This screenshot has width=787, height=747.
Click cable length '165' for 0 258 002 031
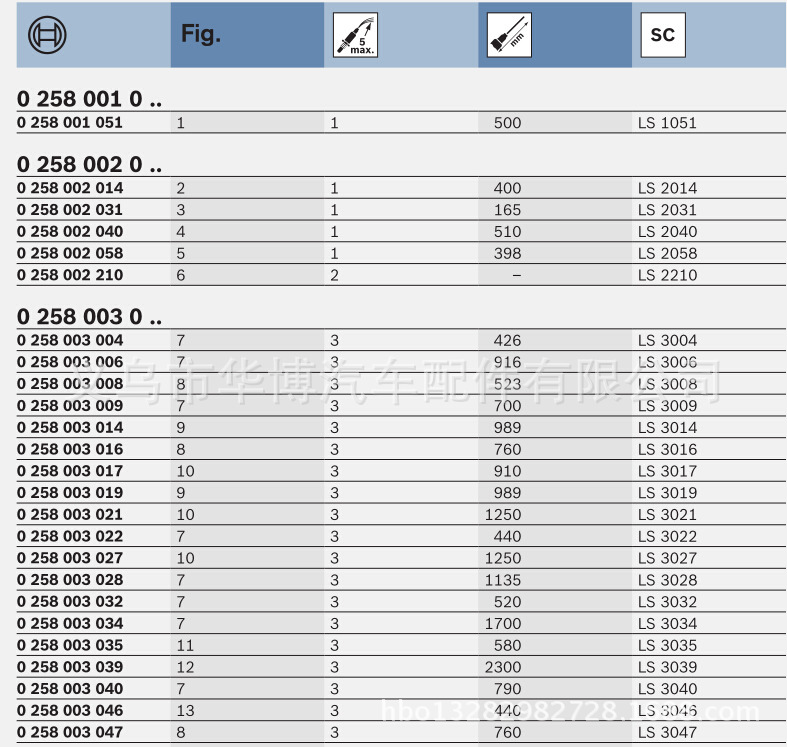507,210
